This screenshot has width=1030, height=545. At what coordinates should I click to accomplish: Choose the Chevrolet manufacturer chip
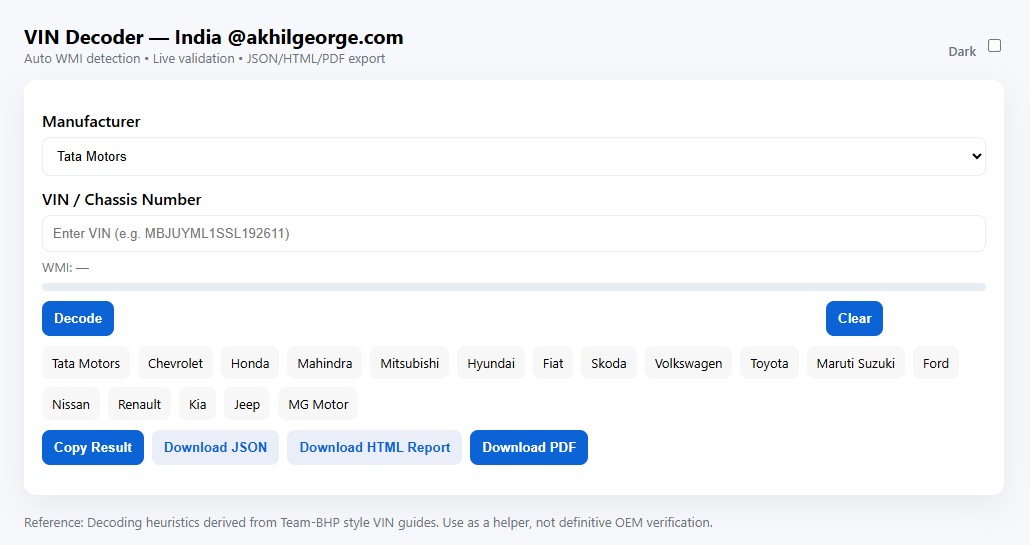(175, 363)
